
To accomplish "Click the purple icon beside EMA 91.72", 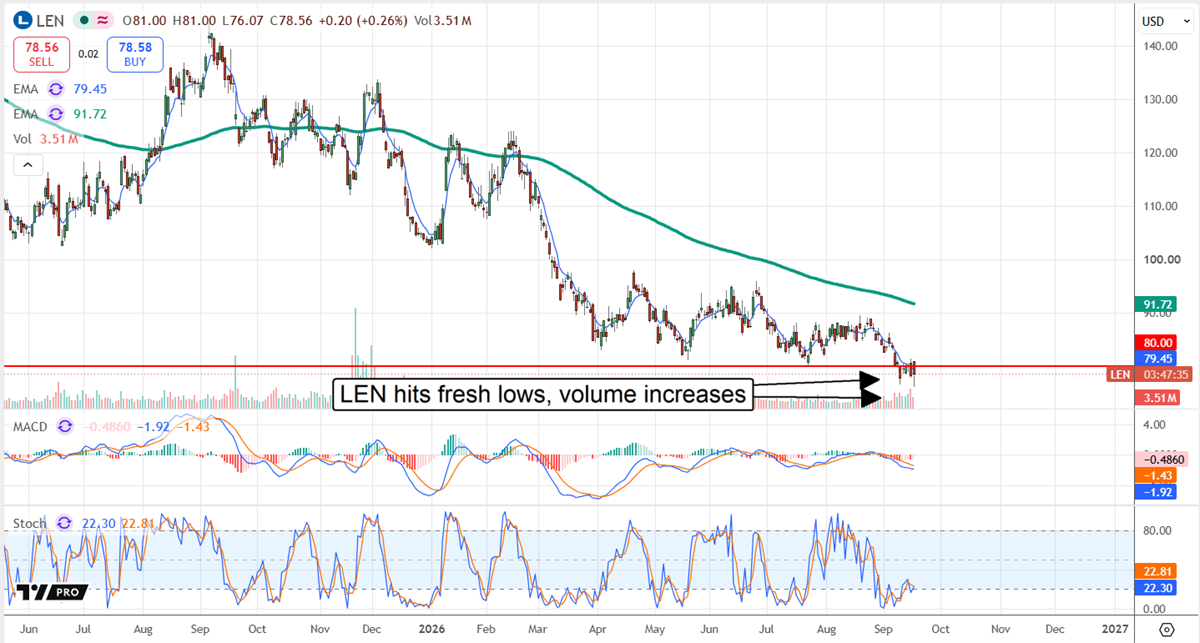I will [57, 114].
